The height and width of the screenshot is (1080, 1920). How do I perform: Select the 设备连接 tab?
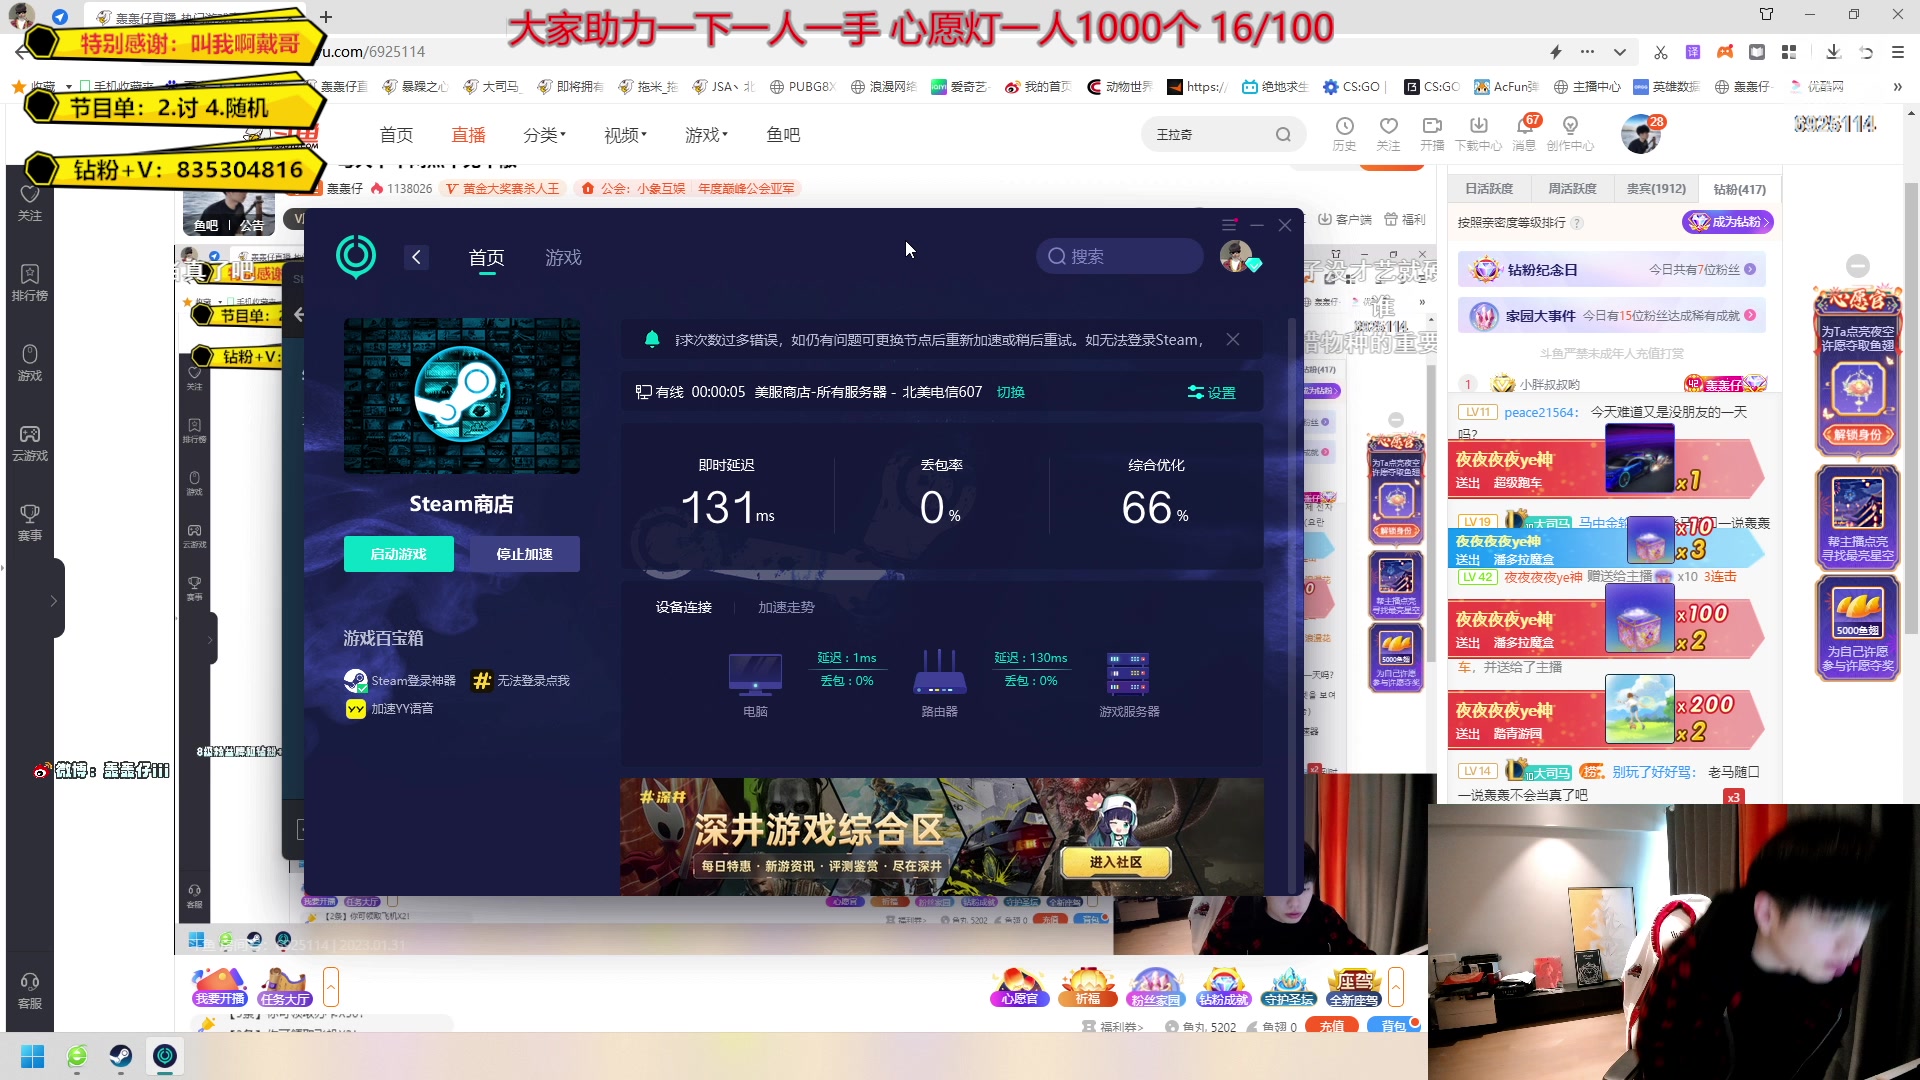(684, 607)
